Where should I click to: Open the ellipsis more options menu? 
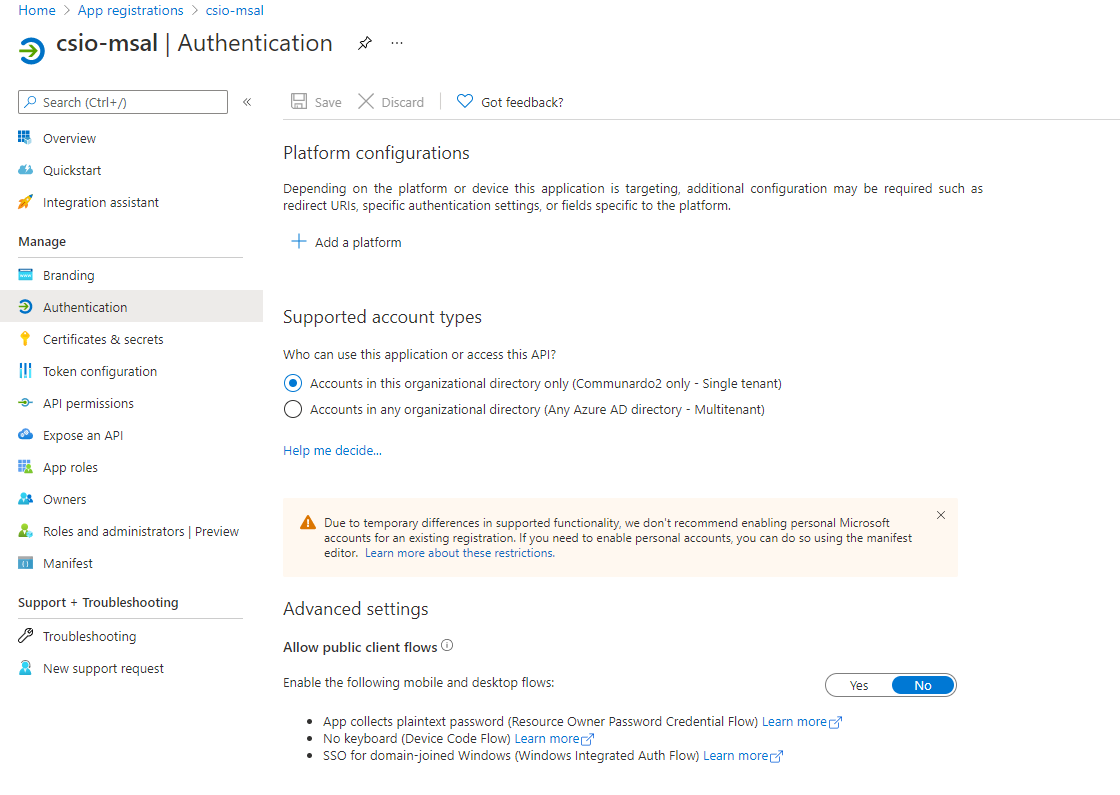[x=397, y=44]
